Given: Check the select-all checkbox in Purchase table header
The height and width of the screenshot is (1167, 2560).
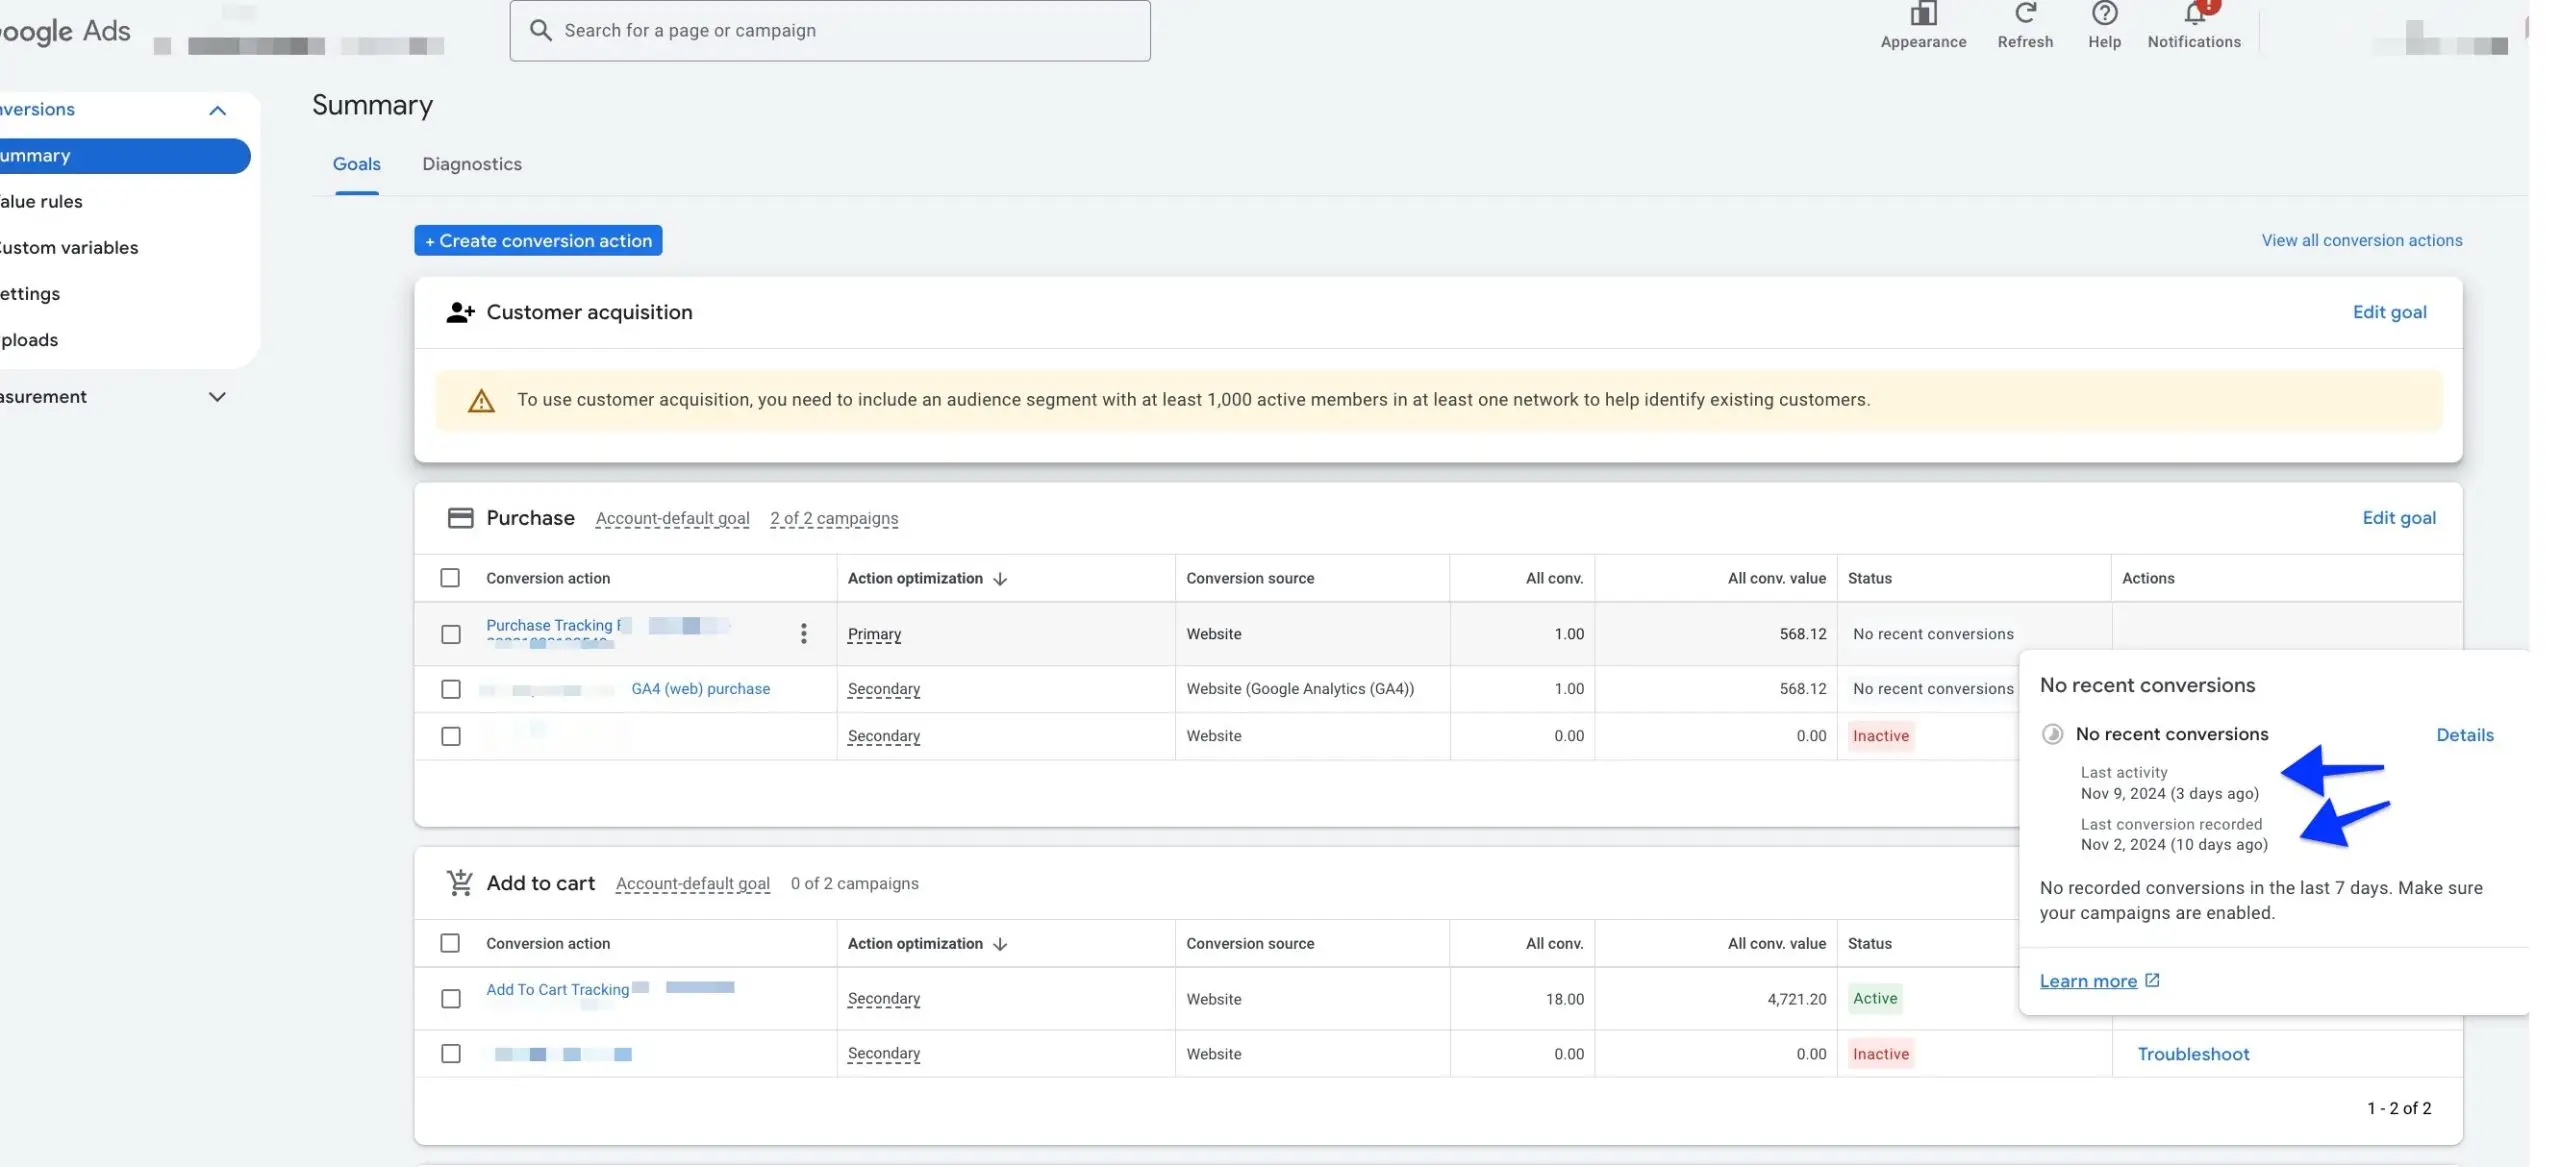Looking at the screenshot, I should click(x=450, y=578).
